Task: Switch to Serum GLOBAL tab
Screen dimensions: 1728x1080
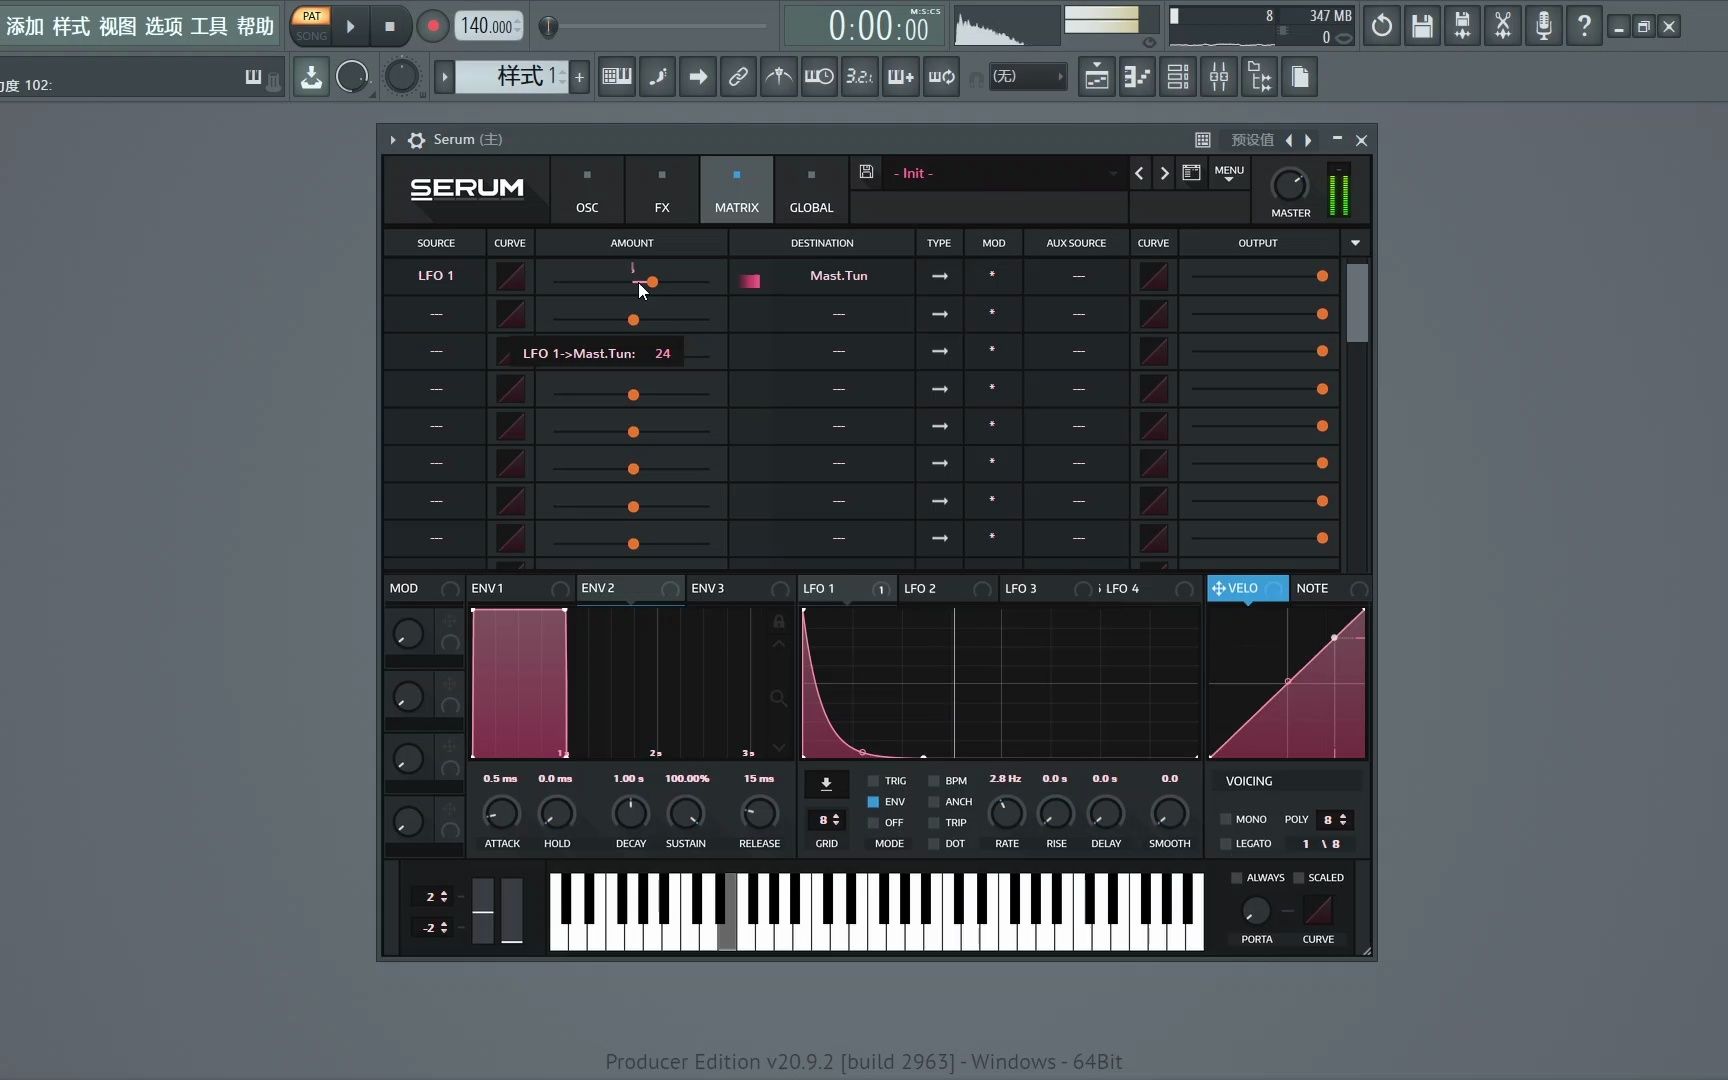Action: pyautogui.click(x=811, y=189)
